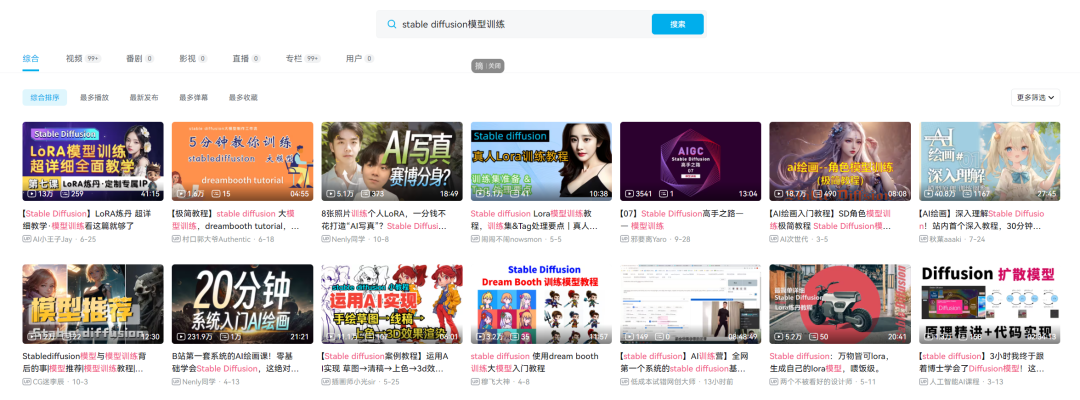Visit uploader 两个不被看好的设计师

817,381
